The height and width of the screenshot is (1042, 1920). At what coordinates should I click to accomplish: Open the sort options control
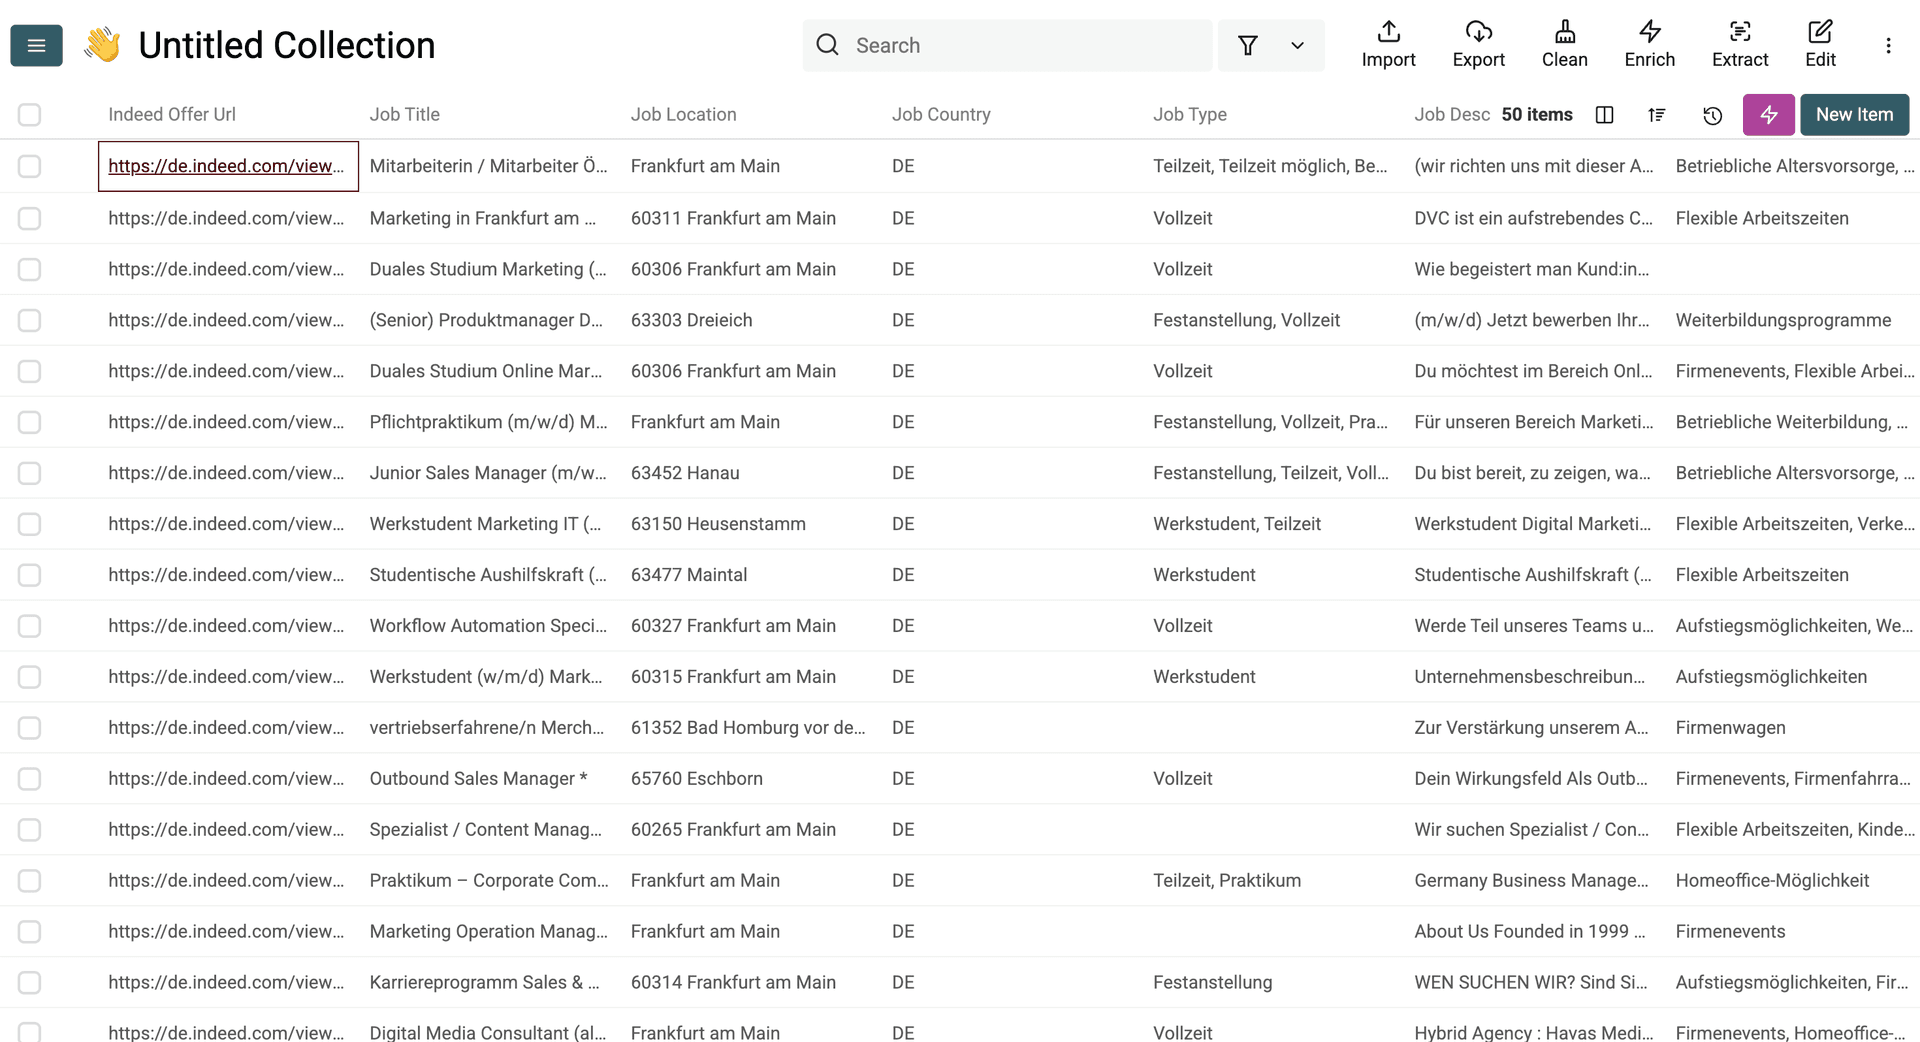click(x=1657, y=115)
